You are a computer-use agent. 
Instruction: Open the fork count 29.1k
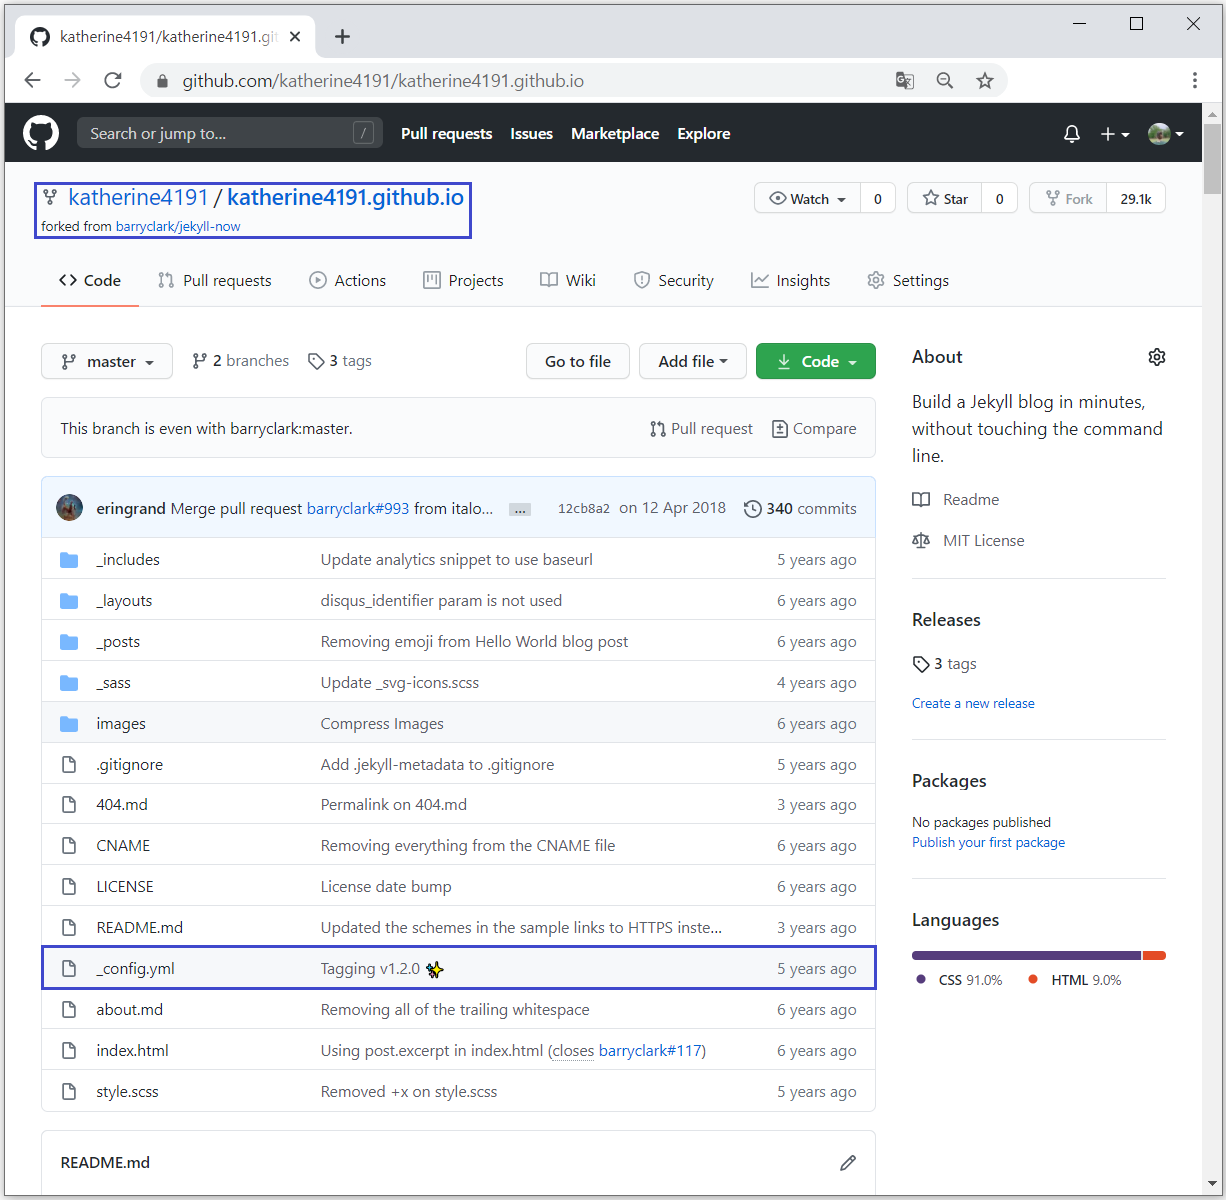tap(1136, 198)
